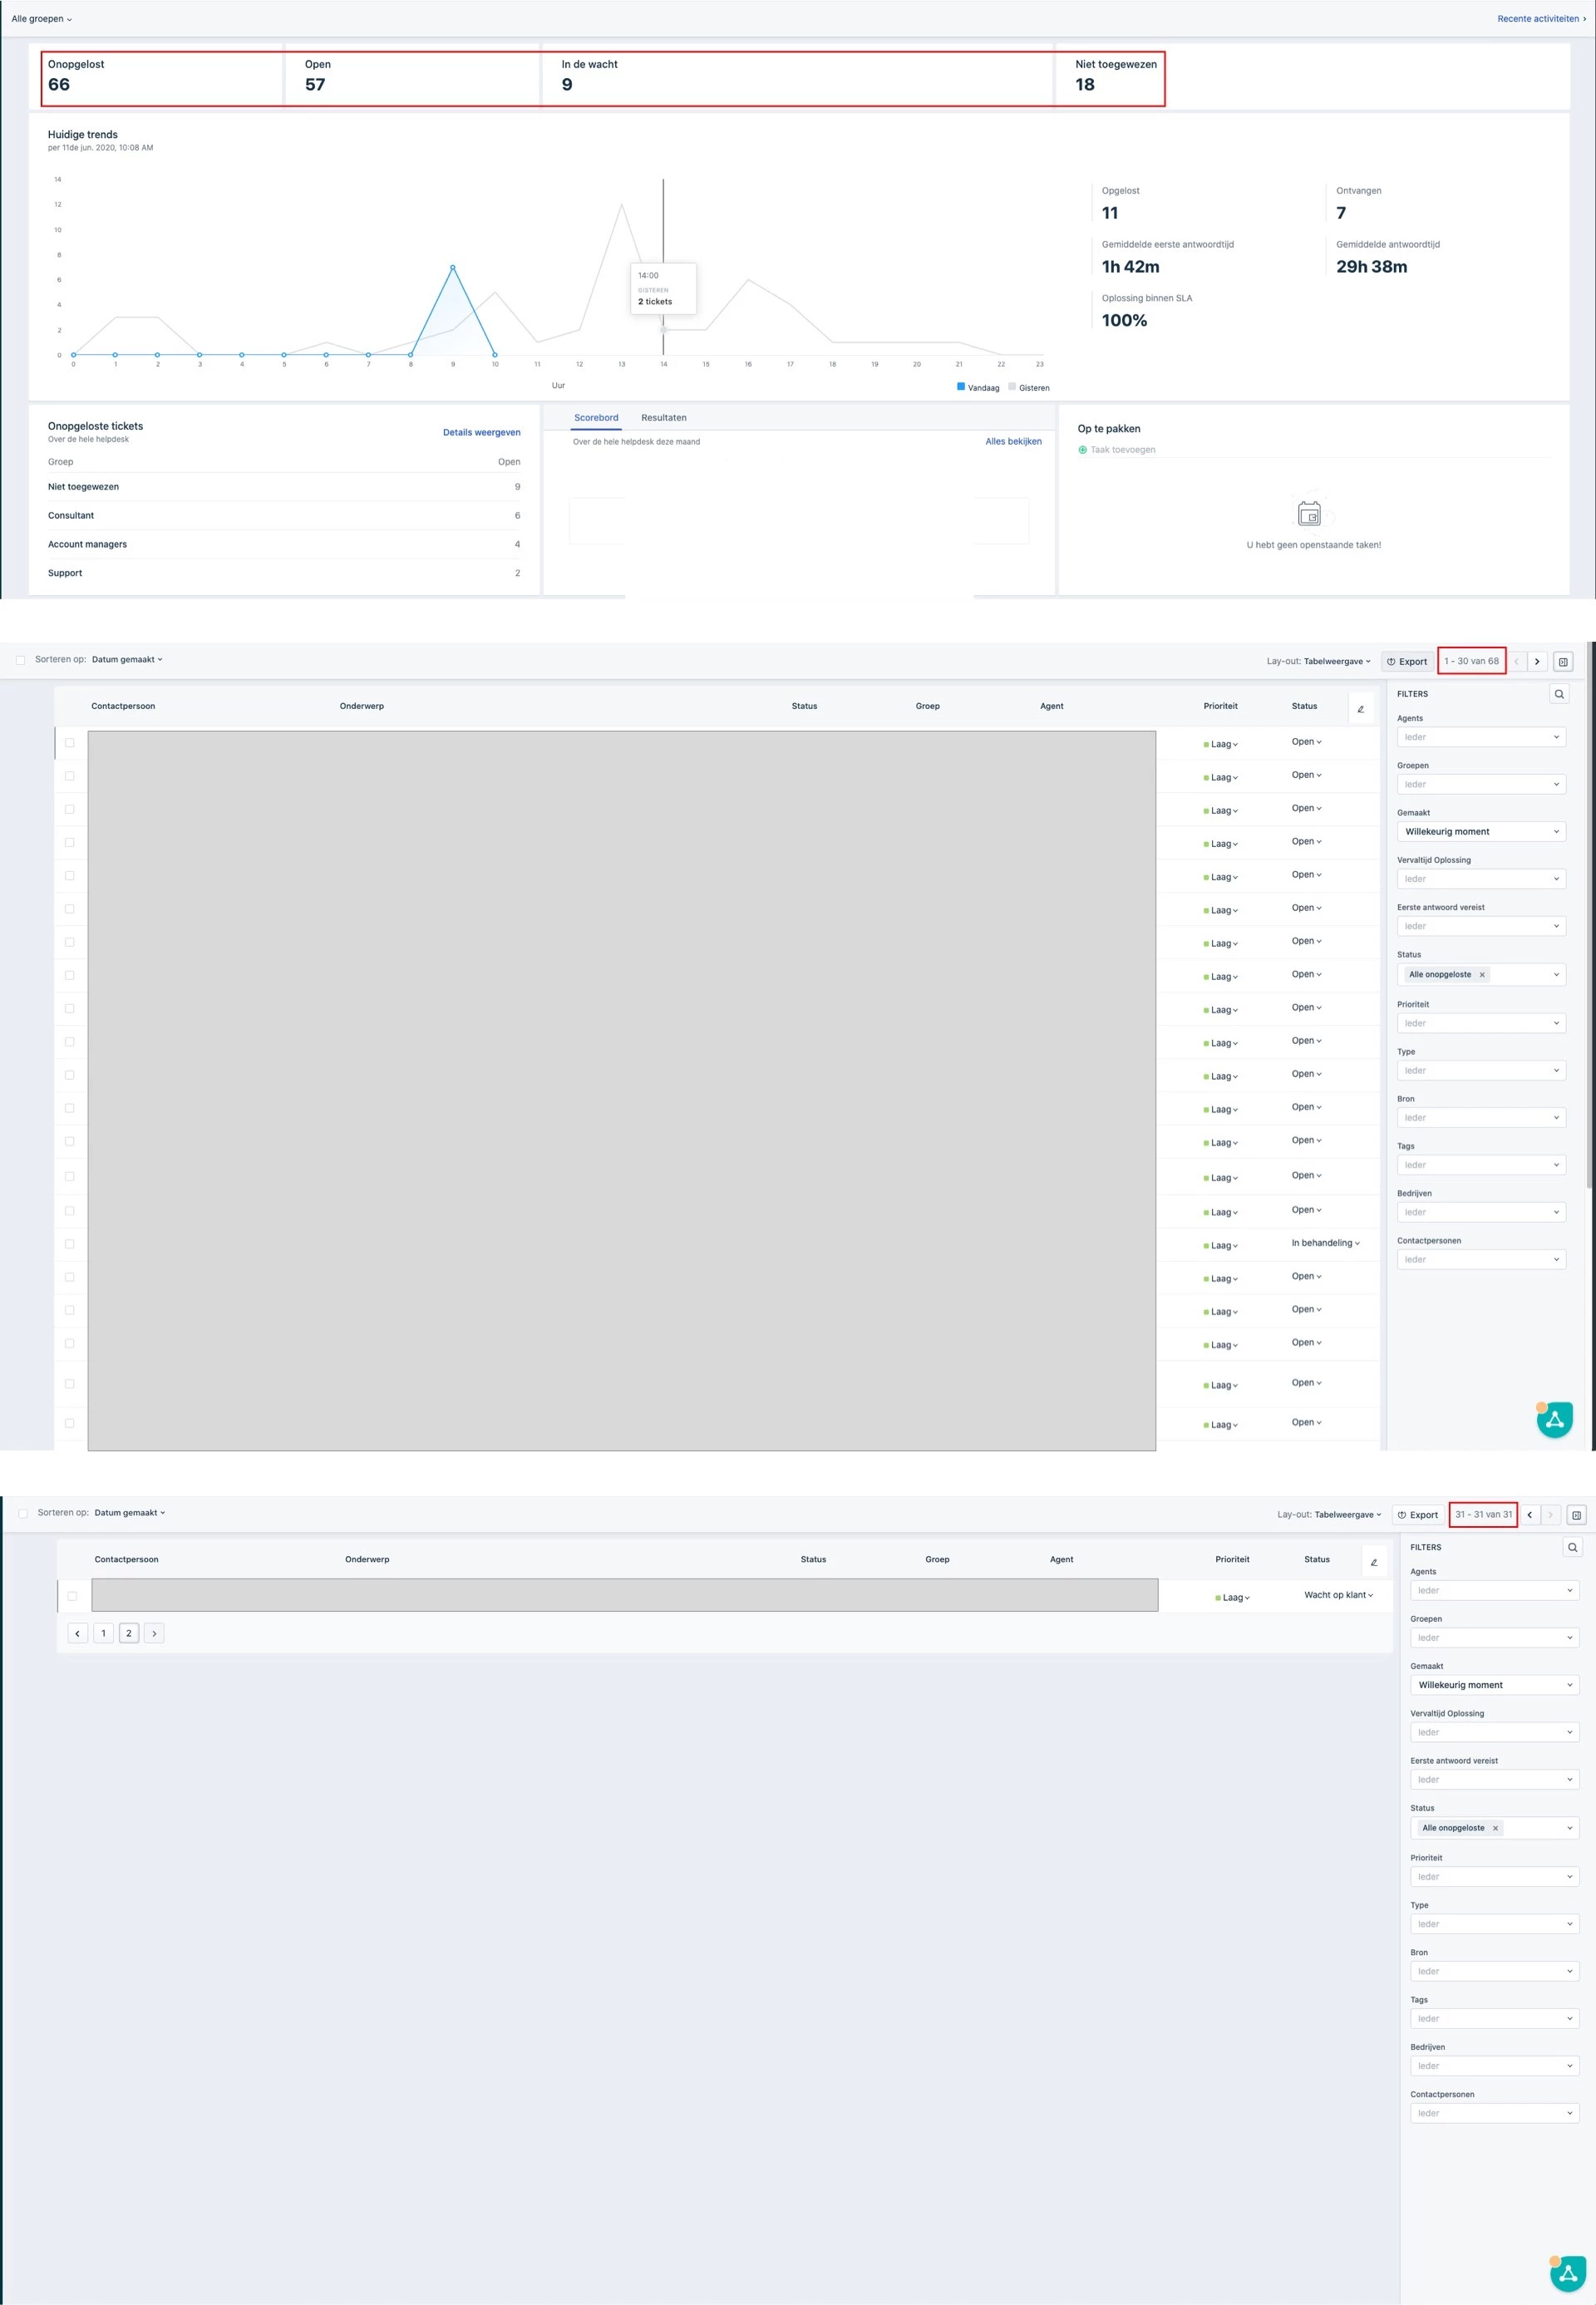Tick select-all checkbox beside Sorteren op in 68-ticket view
The width and height of the screenshot is (1596, 2305).
tap(20, 660)
